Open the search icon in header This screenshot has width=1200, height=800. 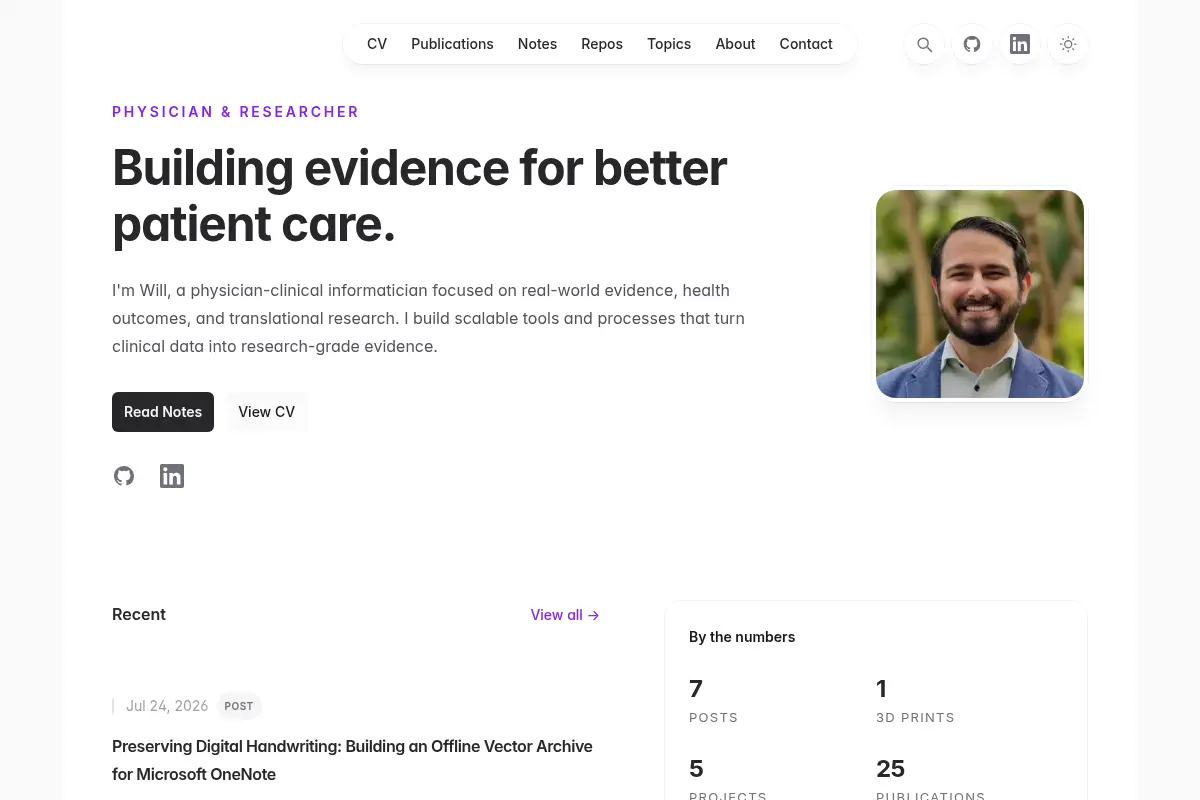tap(924, 44)
